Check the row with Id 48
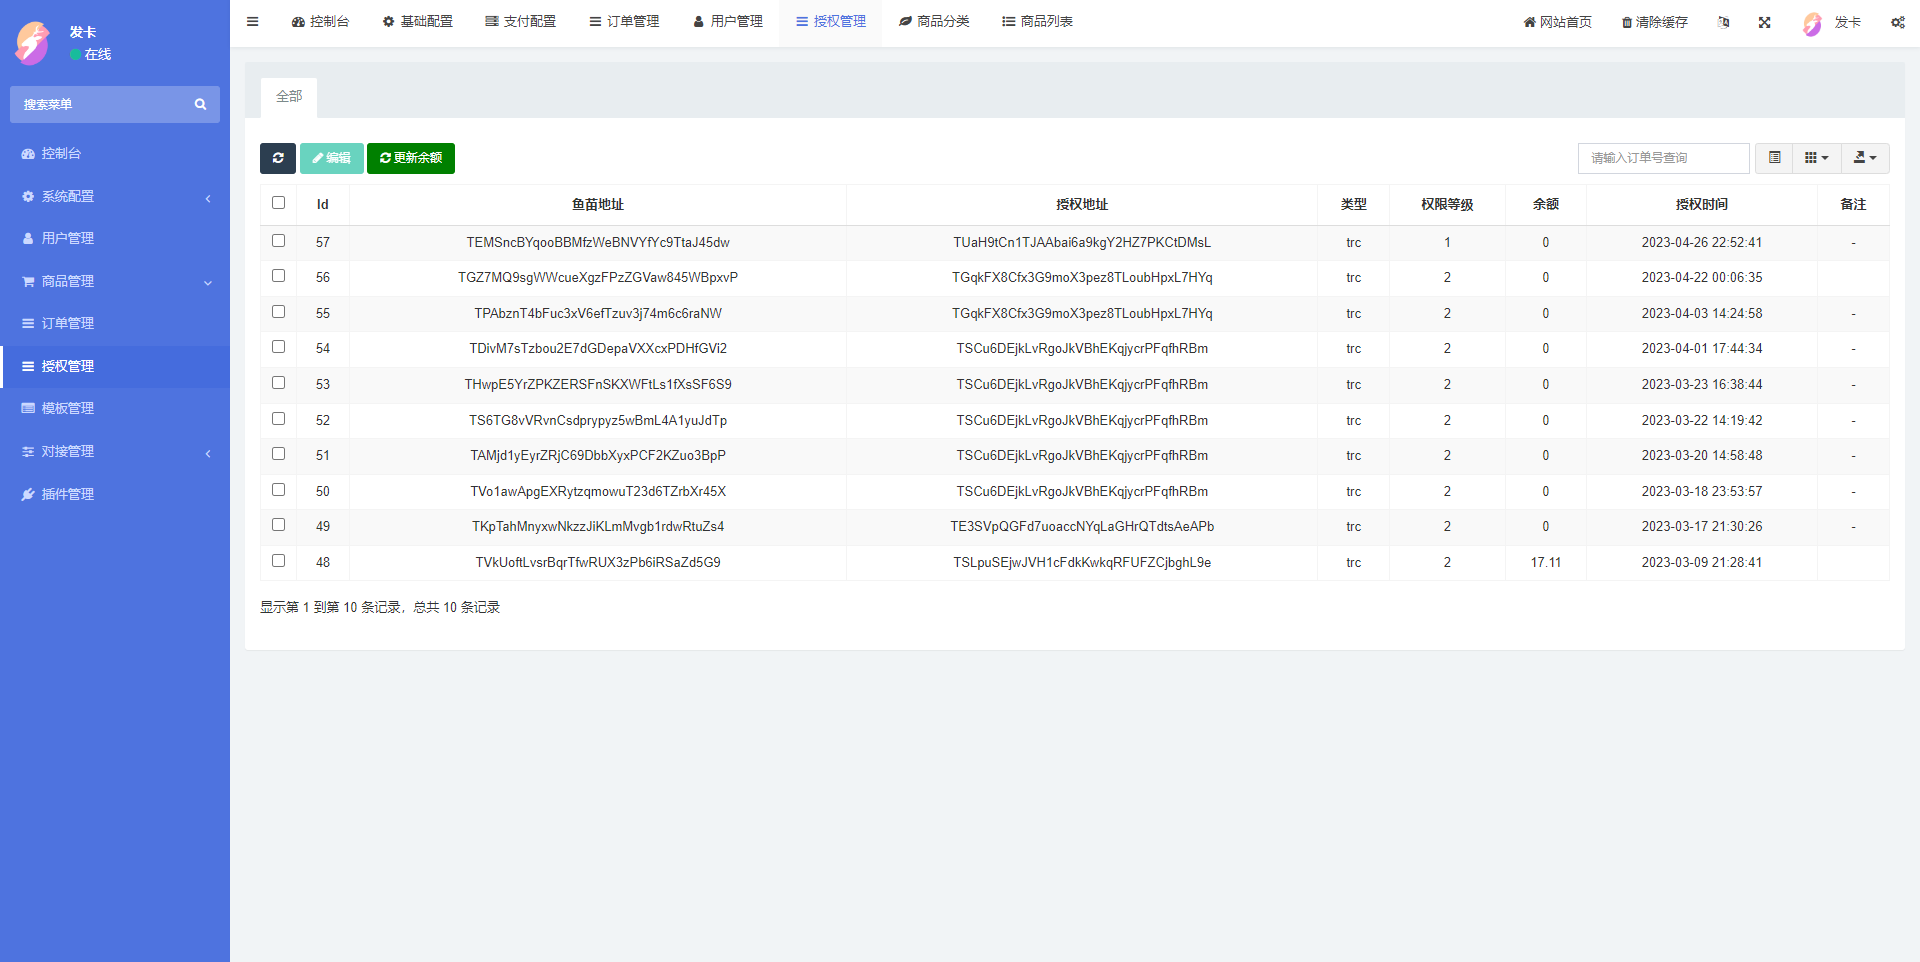The image size is (1920, 962). point(278,561)
